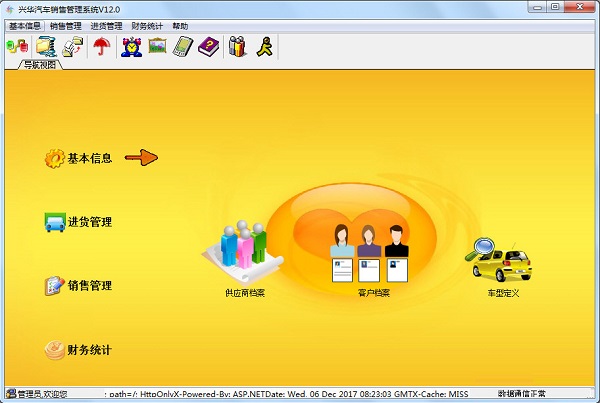Click the alarm clock toolbar icon
Screen dimensions: 600x403
(131, 47)
